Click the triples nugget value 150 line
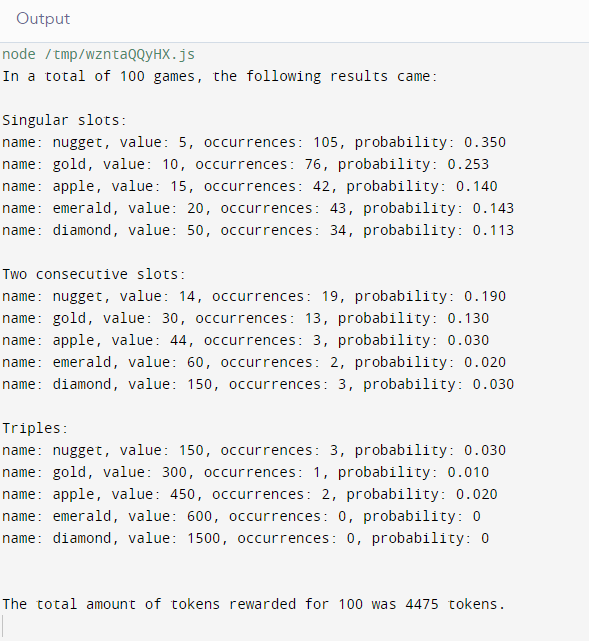Viewport: 589px width, 641px height. (x=254, y=450)
